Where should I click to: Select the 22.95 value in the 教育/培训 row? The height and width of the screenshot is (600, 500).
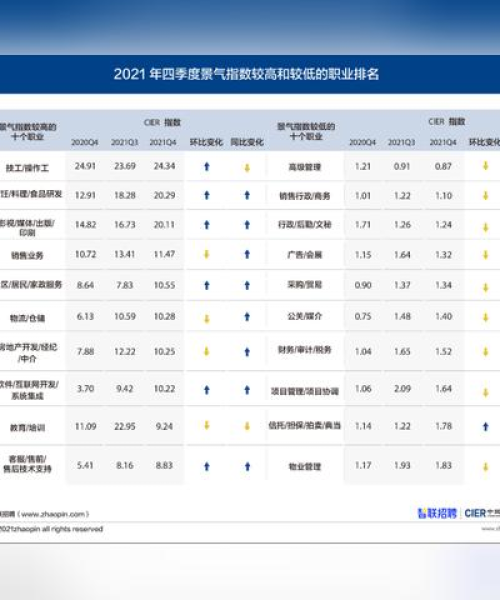point(125,426)
